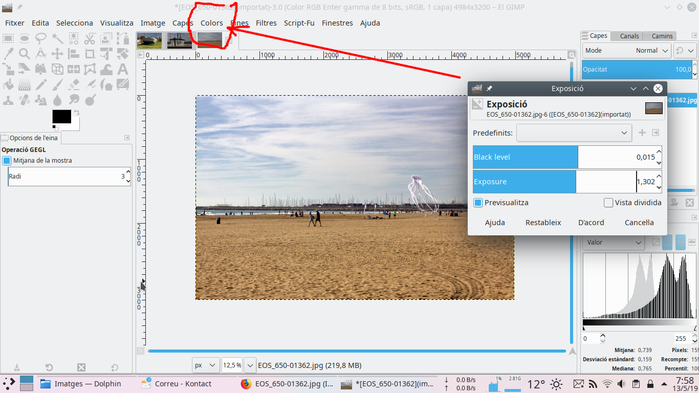The width and height of the screenshot is (699, 393).
Task: Switch to the Canals tab
Action: click(x=629, y=36)
